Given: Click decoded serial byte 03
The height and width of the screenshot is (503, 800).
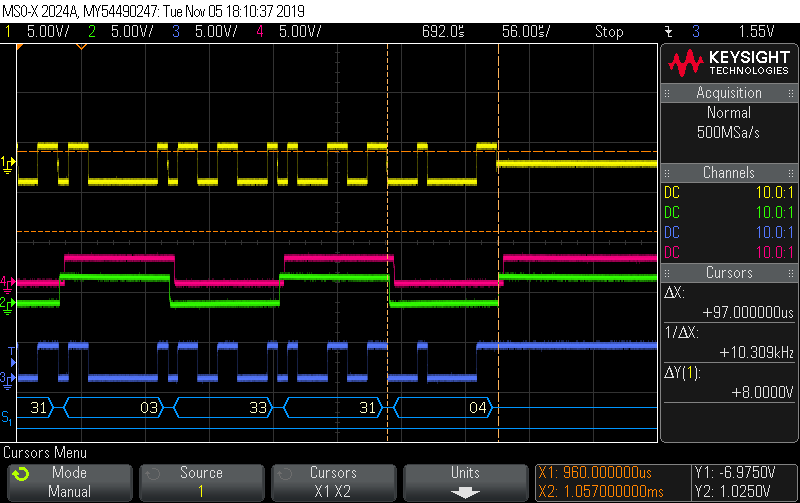Looking at the screenshot, I should tap(149, 408).
